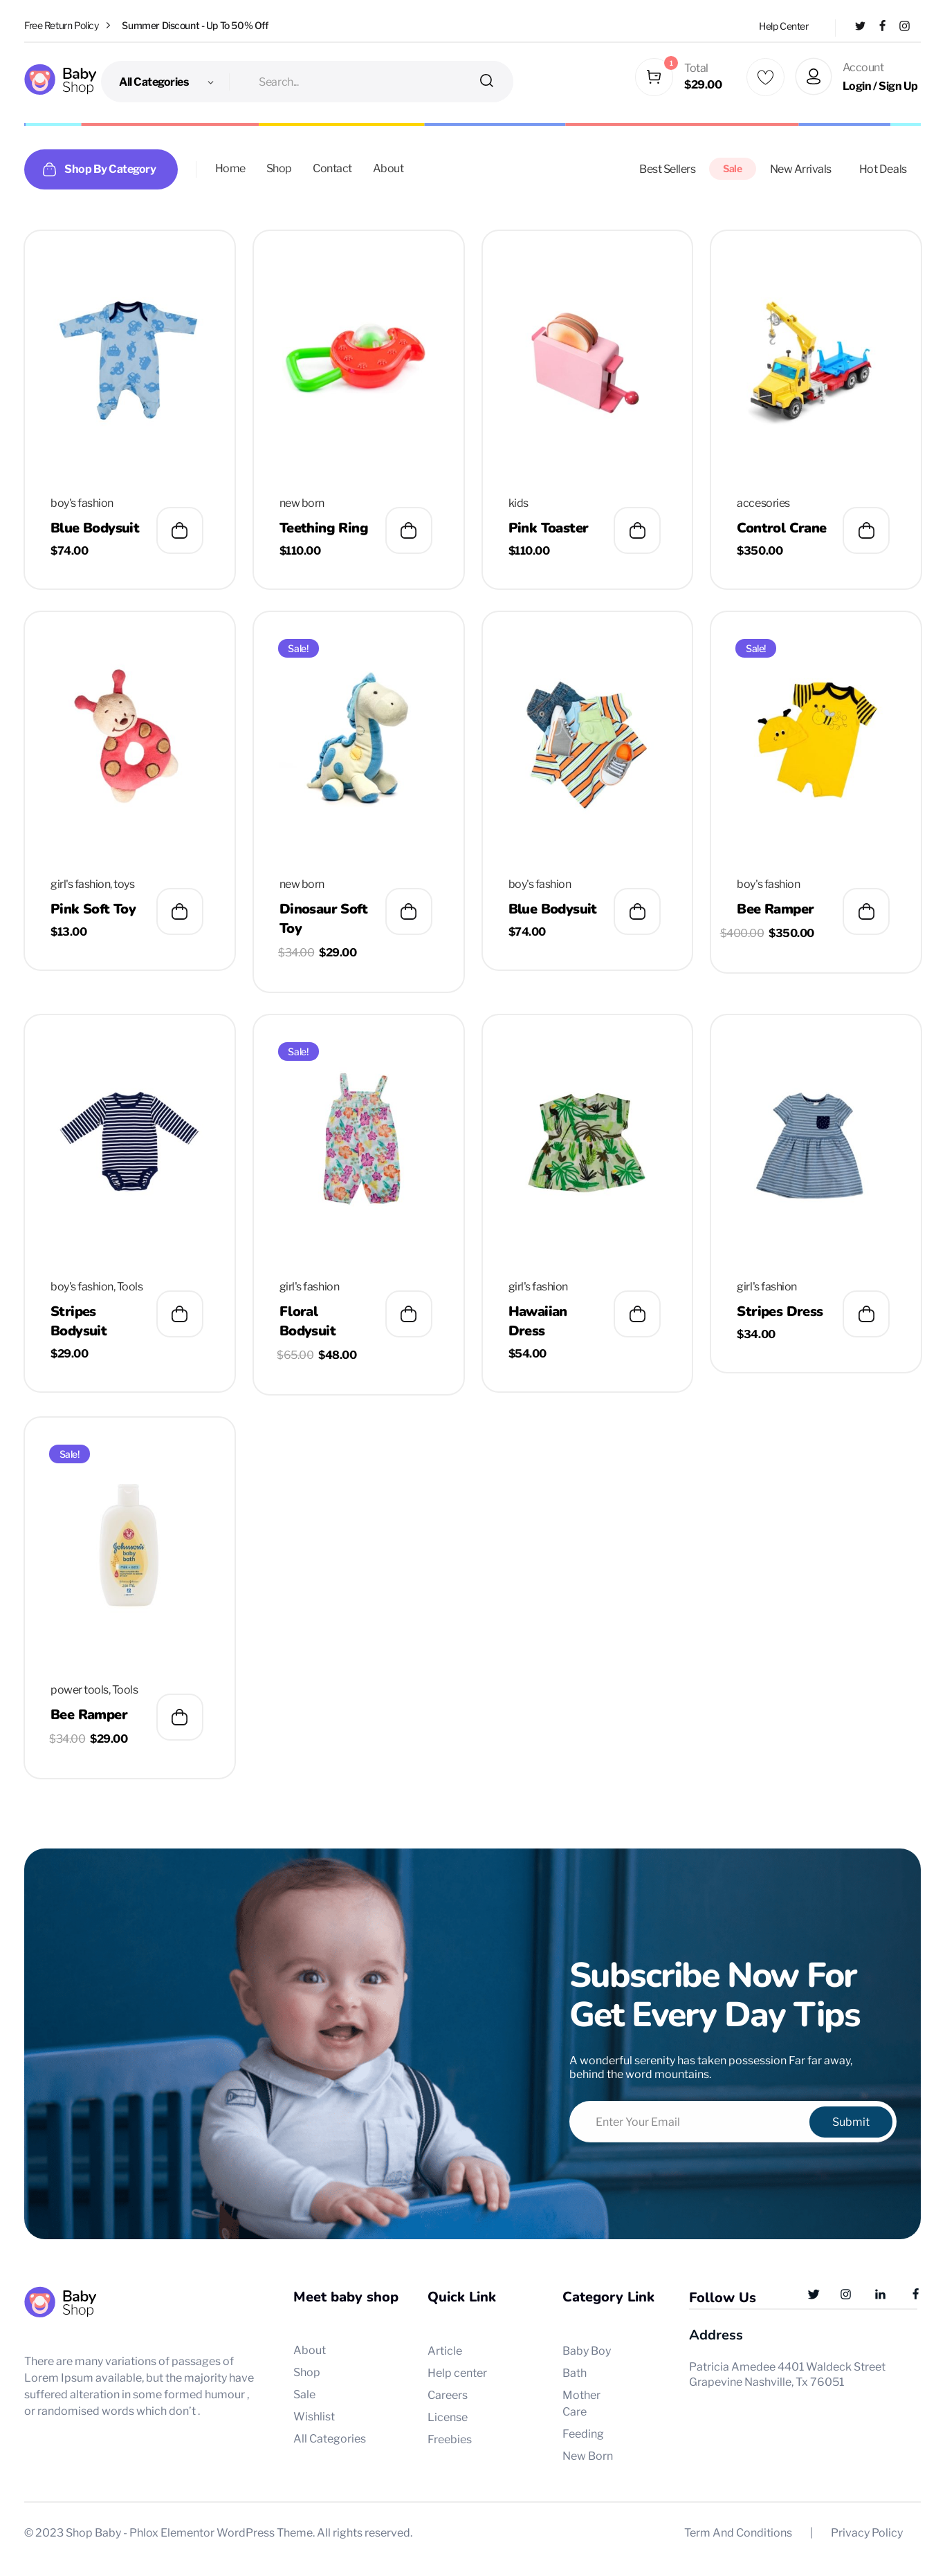Click the search magnifier icon
The height and width of the screenshot is (2576, 945).
pos(486,81)
